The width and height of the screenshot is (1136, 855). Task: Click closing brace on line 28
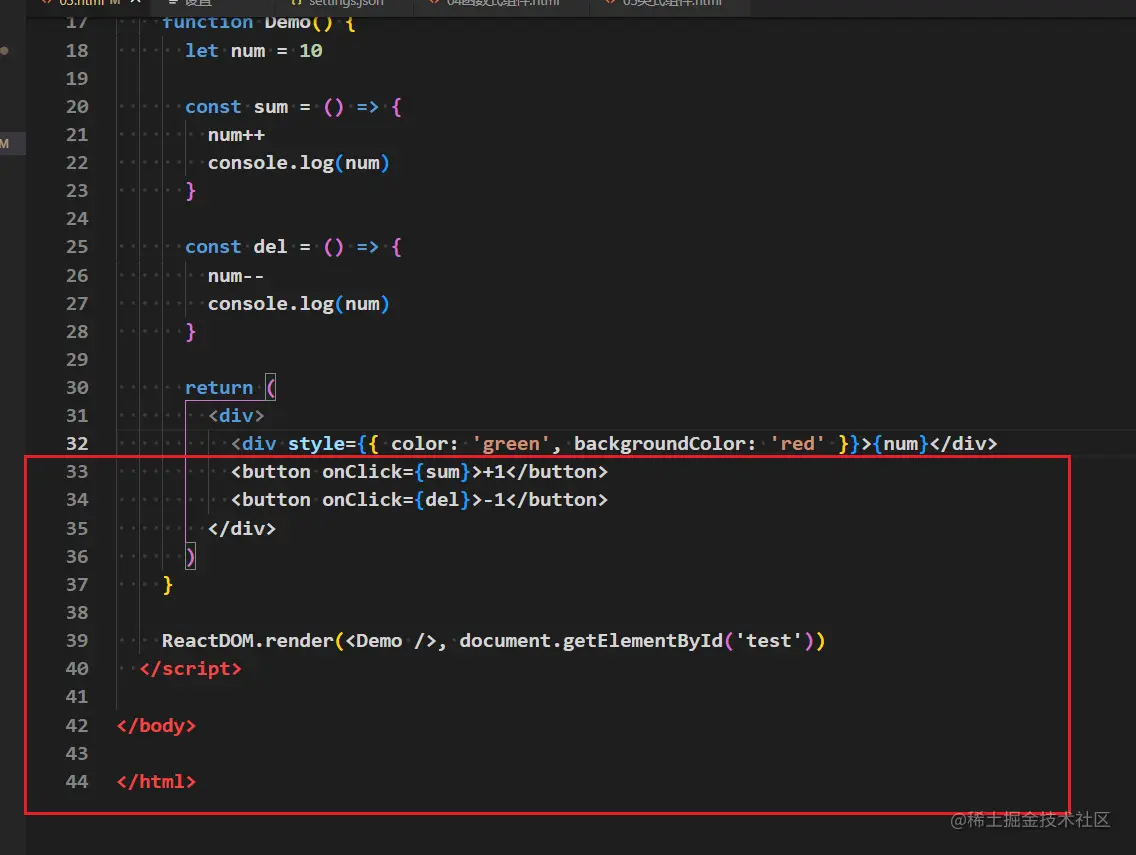click(191, 332)
